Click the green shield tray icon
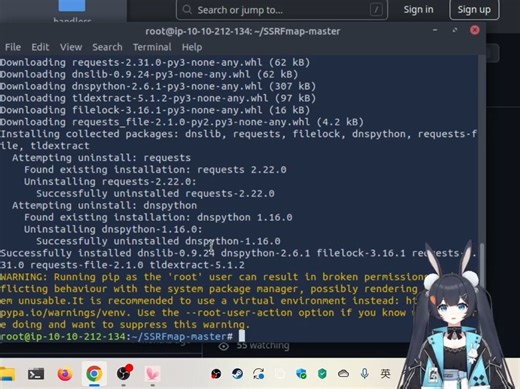This screenshot has width=520, height=389. pyautogui.click(x=322, y=374)
